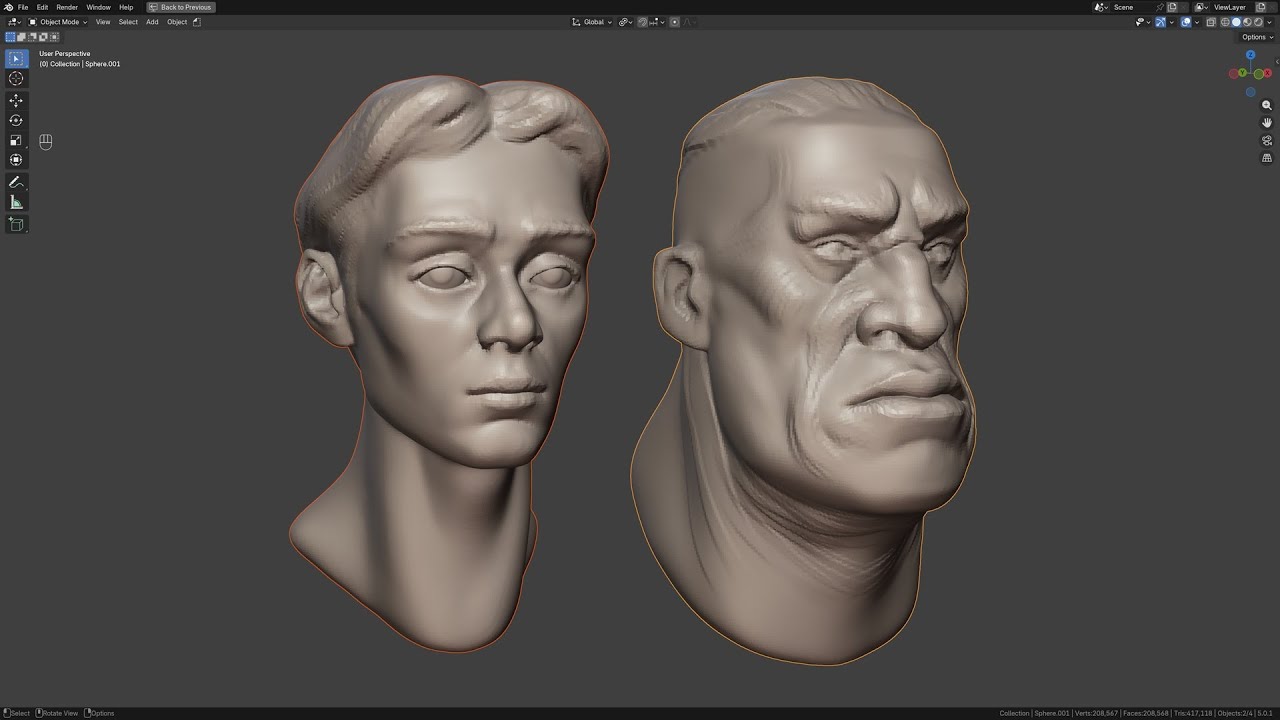Click the mouse status indicator icon
This screenshot has height=720, width=1280.
pos(45,142)
